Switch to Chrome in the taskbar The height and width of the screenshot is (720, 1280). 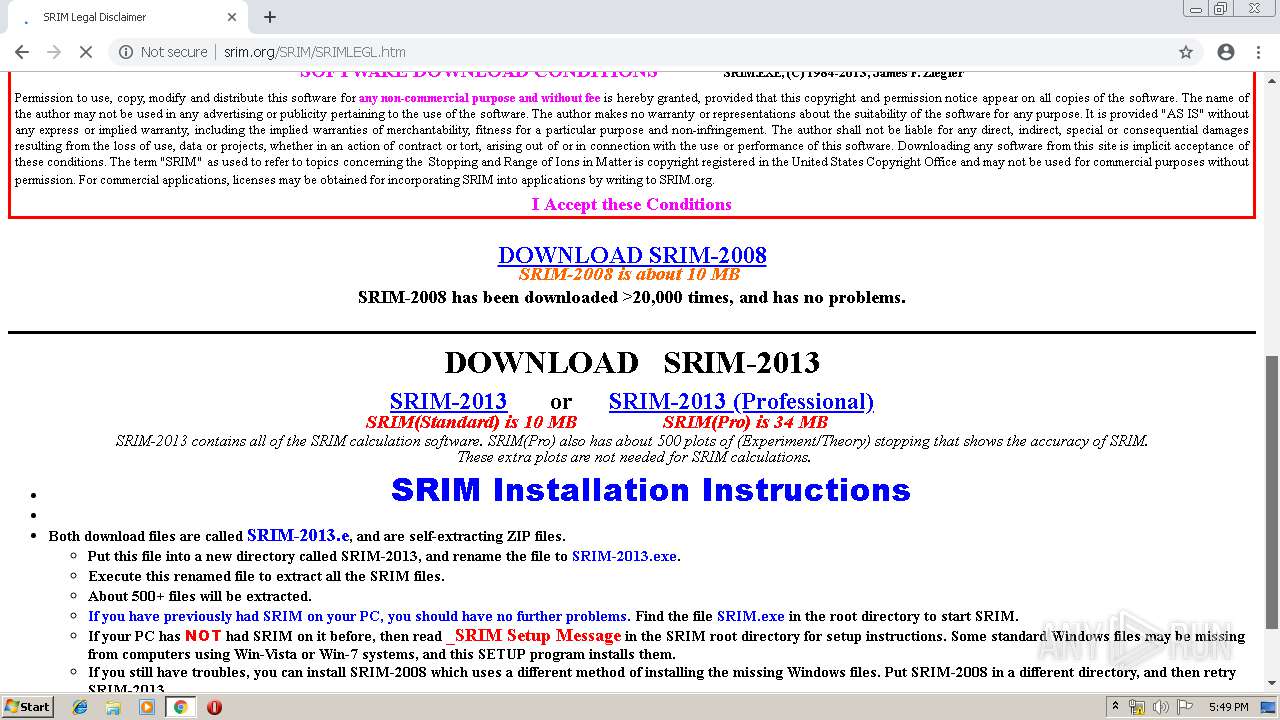tap(180, 707)
